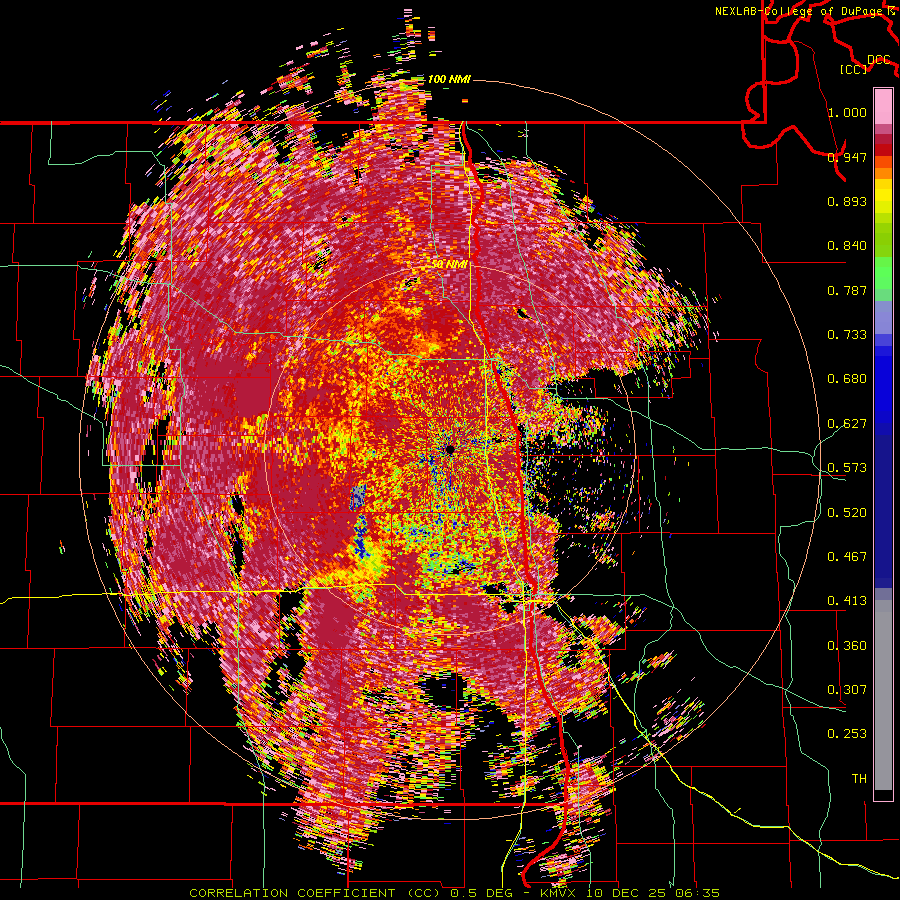Click the 10 DEC 25 06:35 timestamp
Image resolution: width=900 pixels, height=900 pixels.
tap(651, 893)
